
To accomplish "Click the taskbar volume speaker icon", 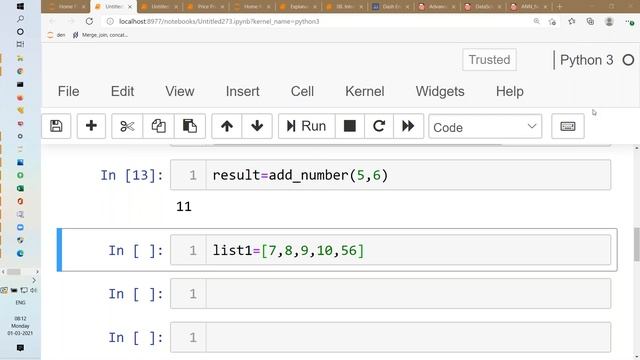I will point(33,291).
